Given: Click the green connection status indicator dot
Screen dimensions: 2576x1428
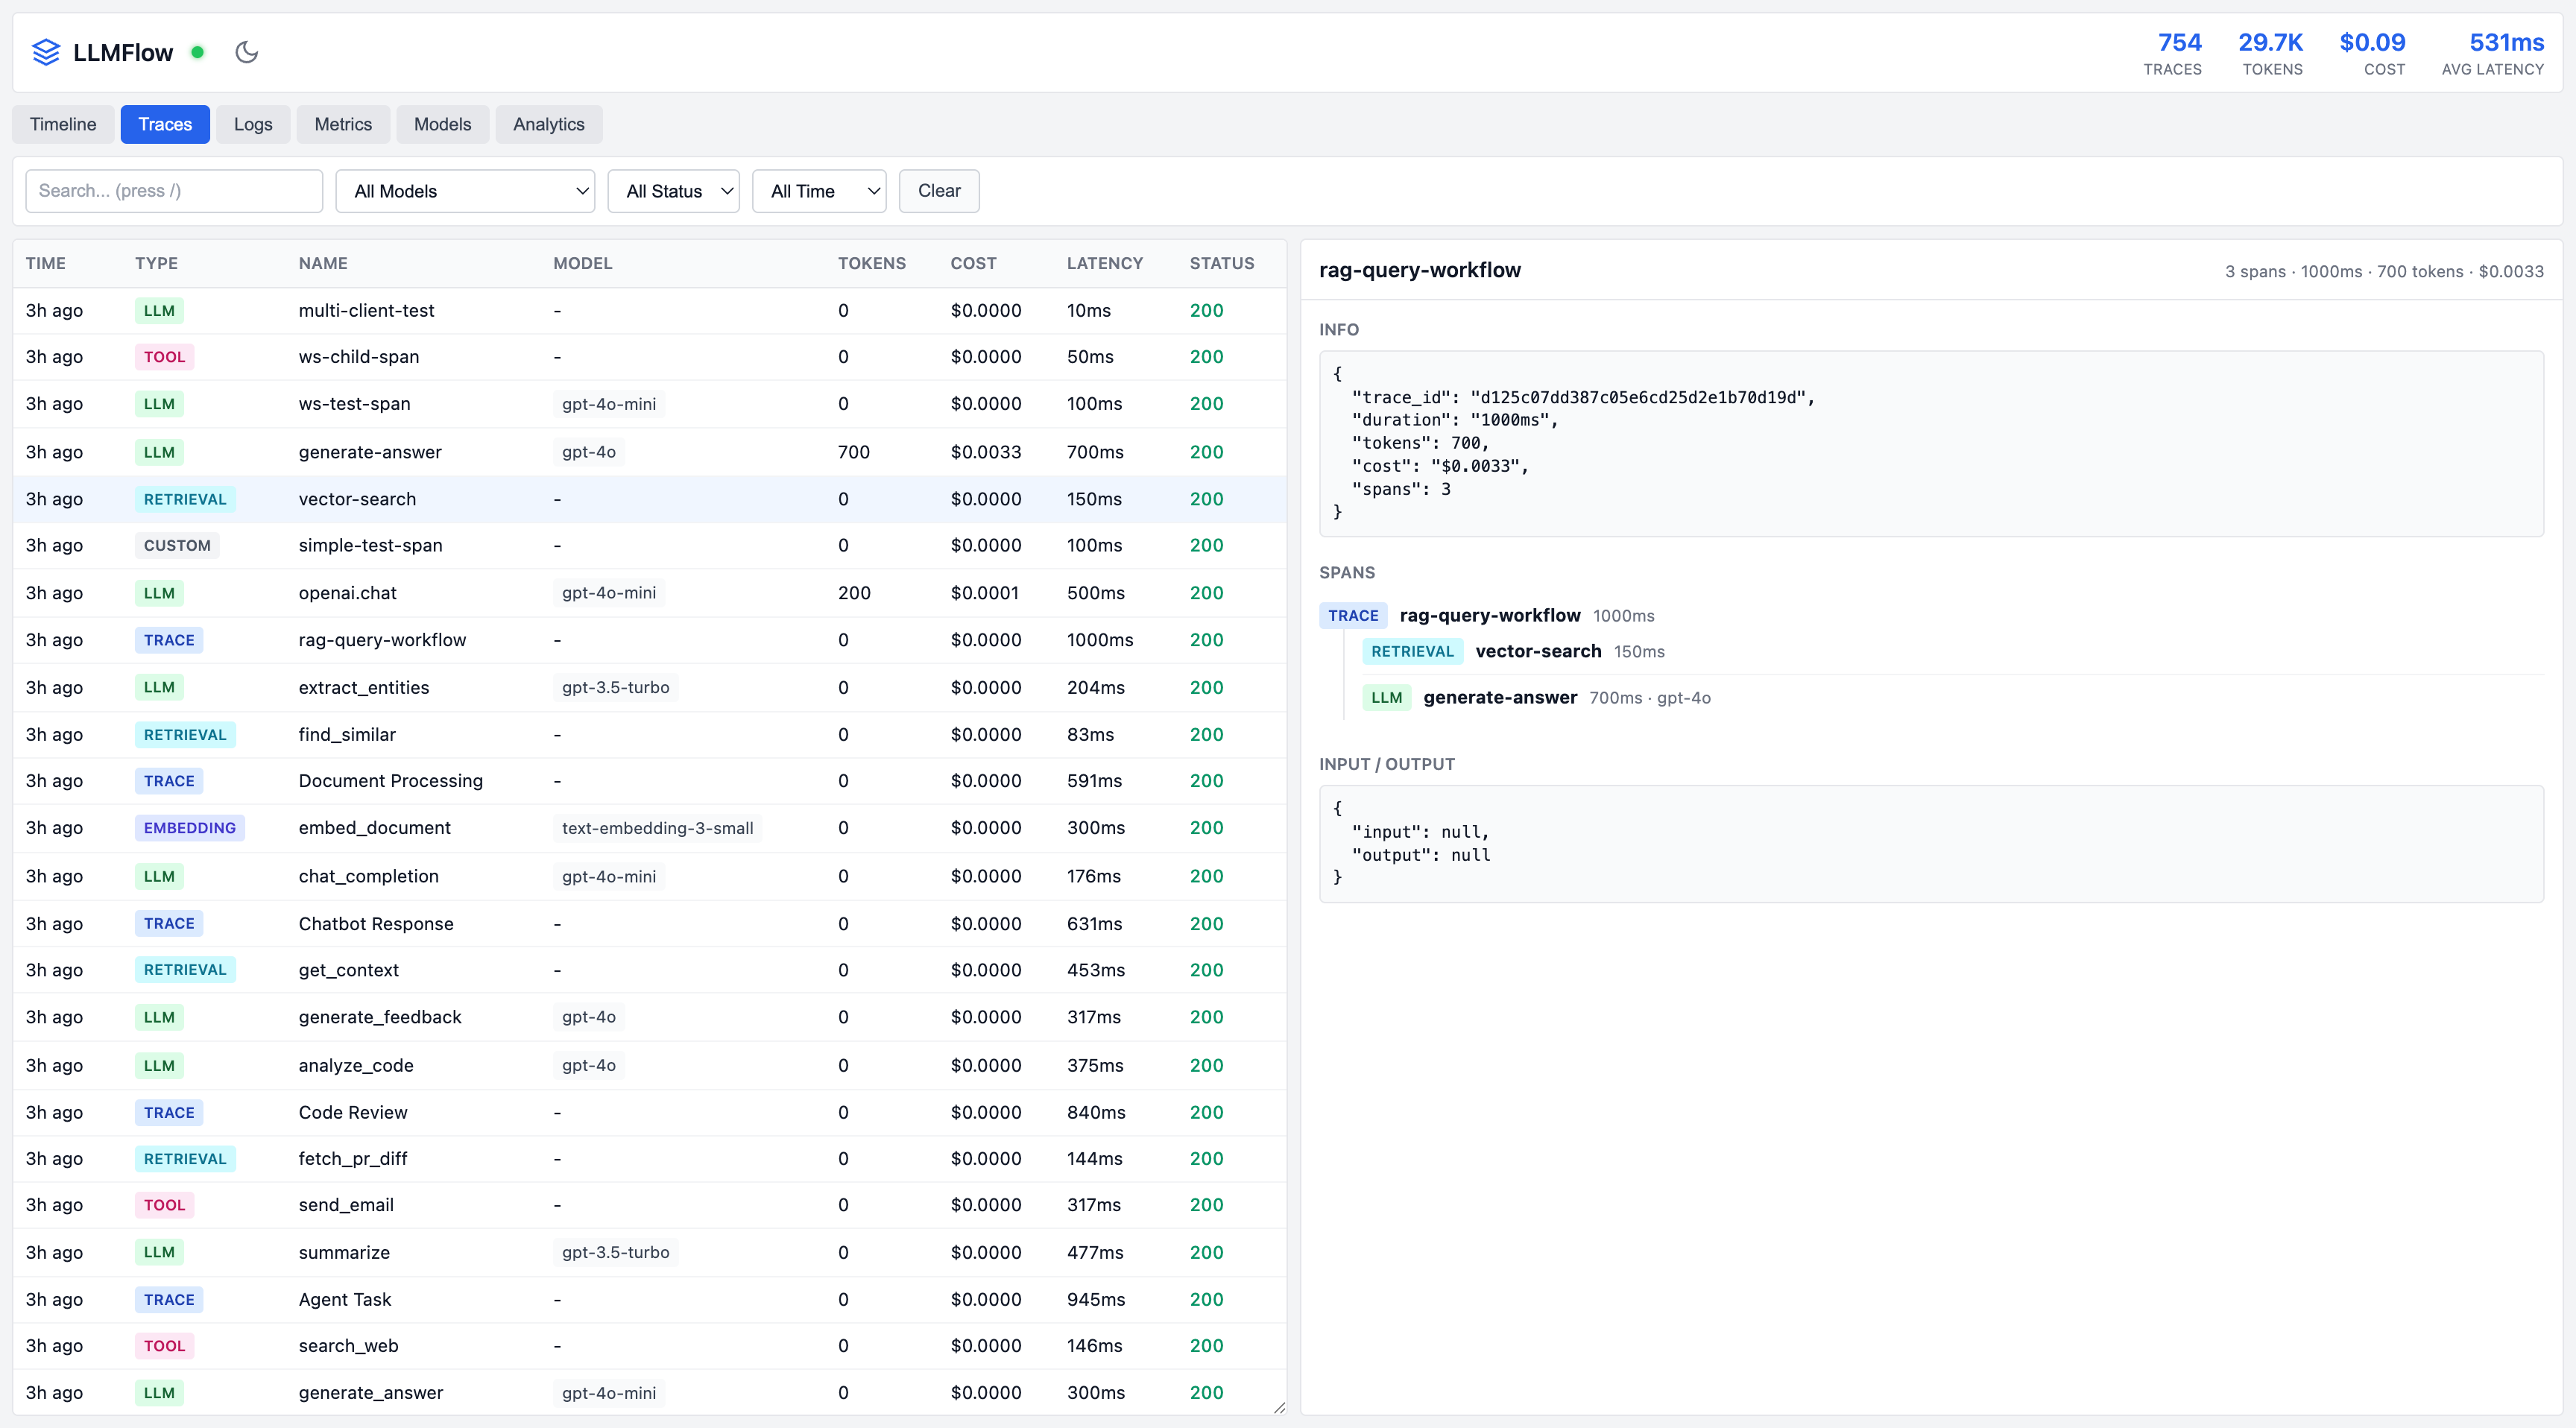Looking at the screenshot, I should pos(197,52).
